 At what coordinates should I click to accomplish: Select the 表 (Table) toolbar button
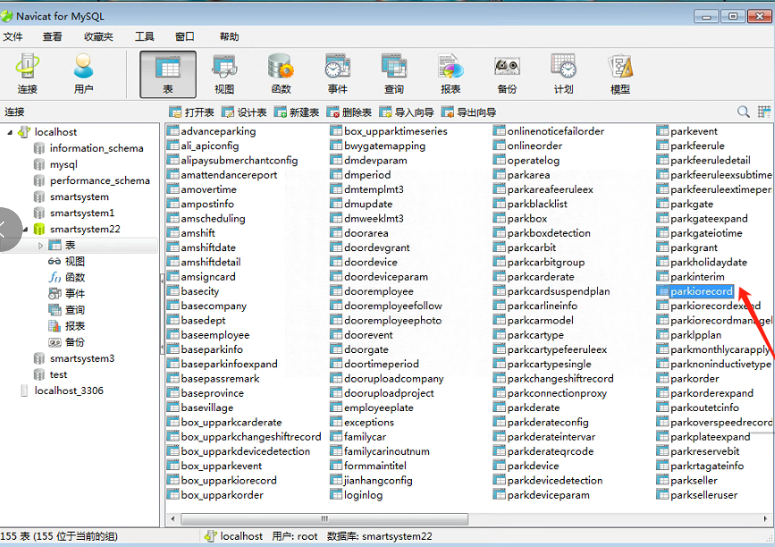[168, 74]
